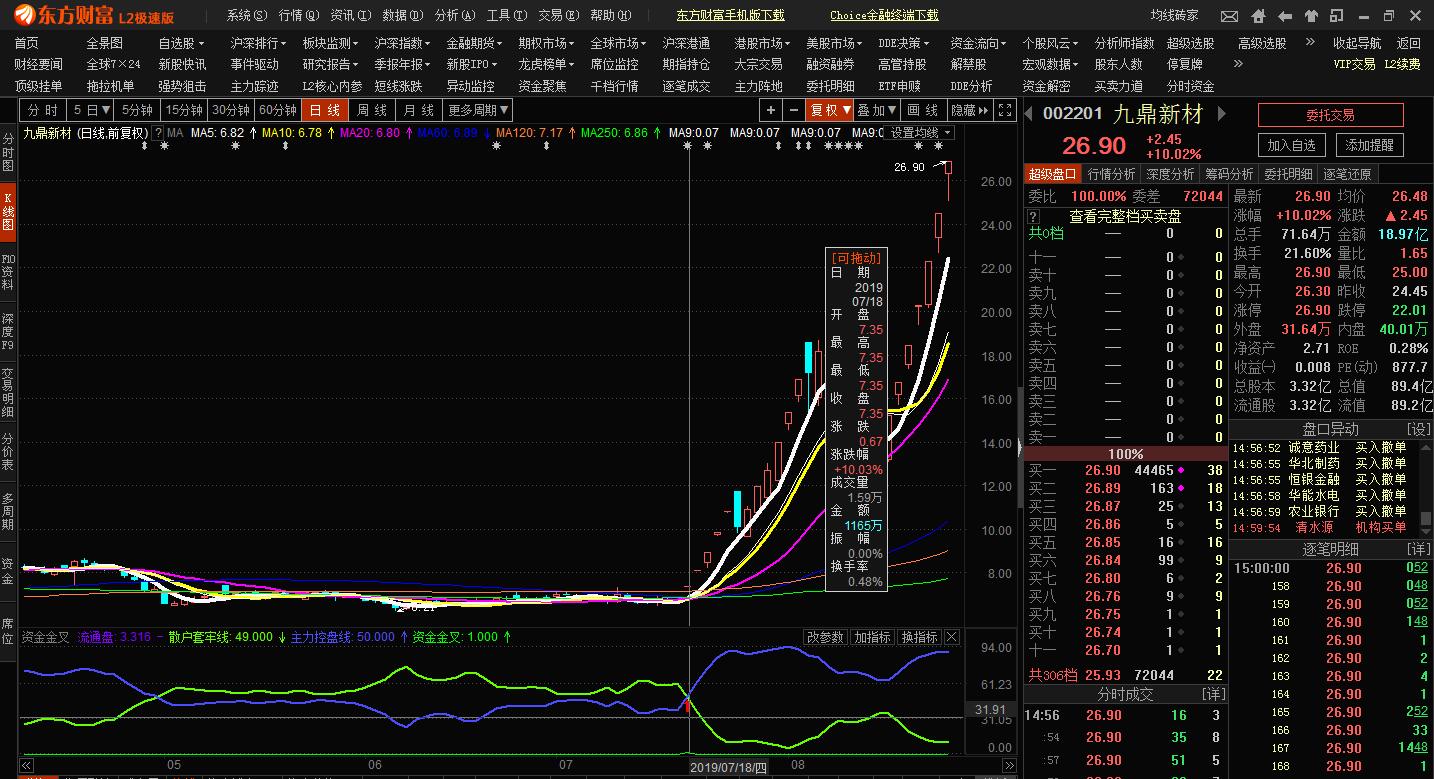Open the 分析(A) menu
This screenshot has height=779, width=1434.
click(x=455, y=15)
